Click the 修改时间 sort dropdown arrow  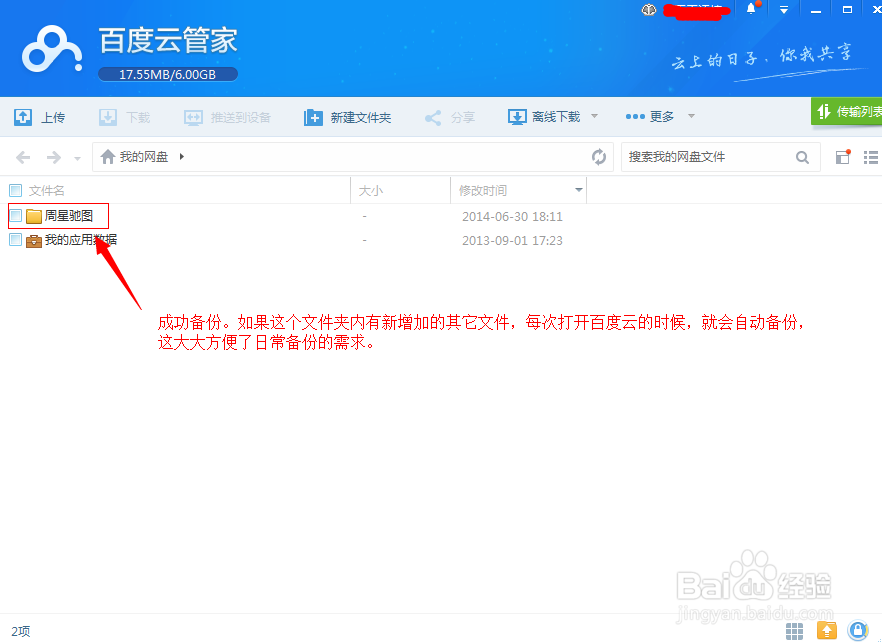click(579, 190)
